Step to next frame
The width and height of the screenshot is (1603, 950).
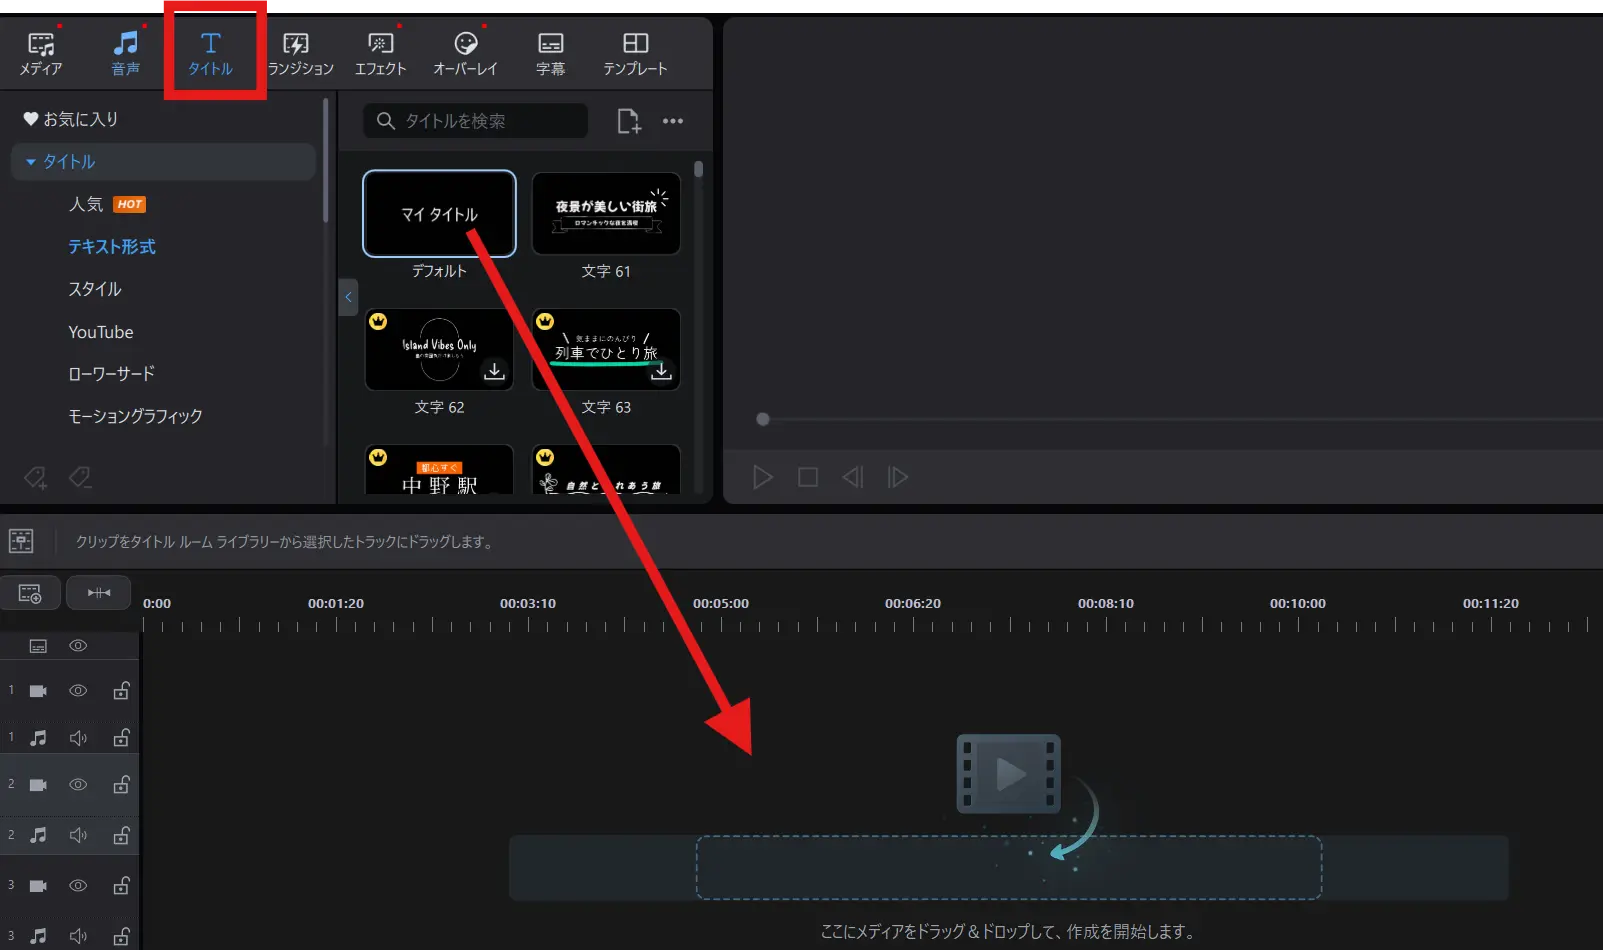(x=898, y=477)
